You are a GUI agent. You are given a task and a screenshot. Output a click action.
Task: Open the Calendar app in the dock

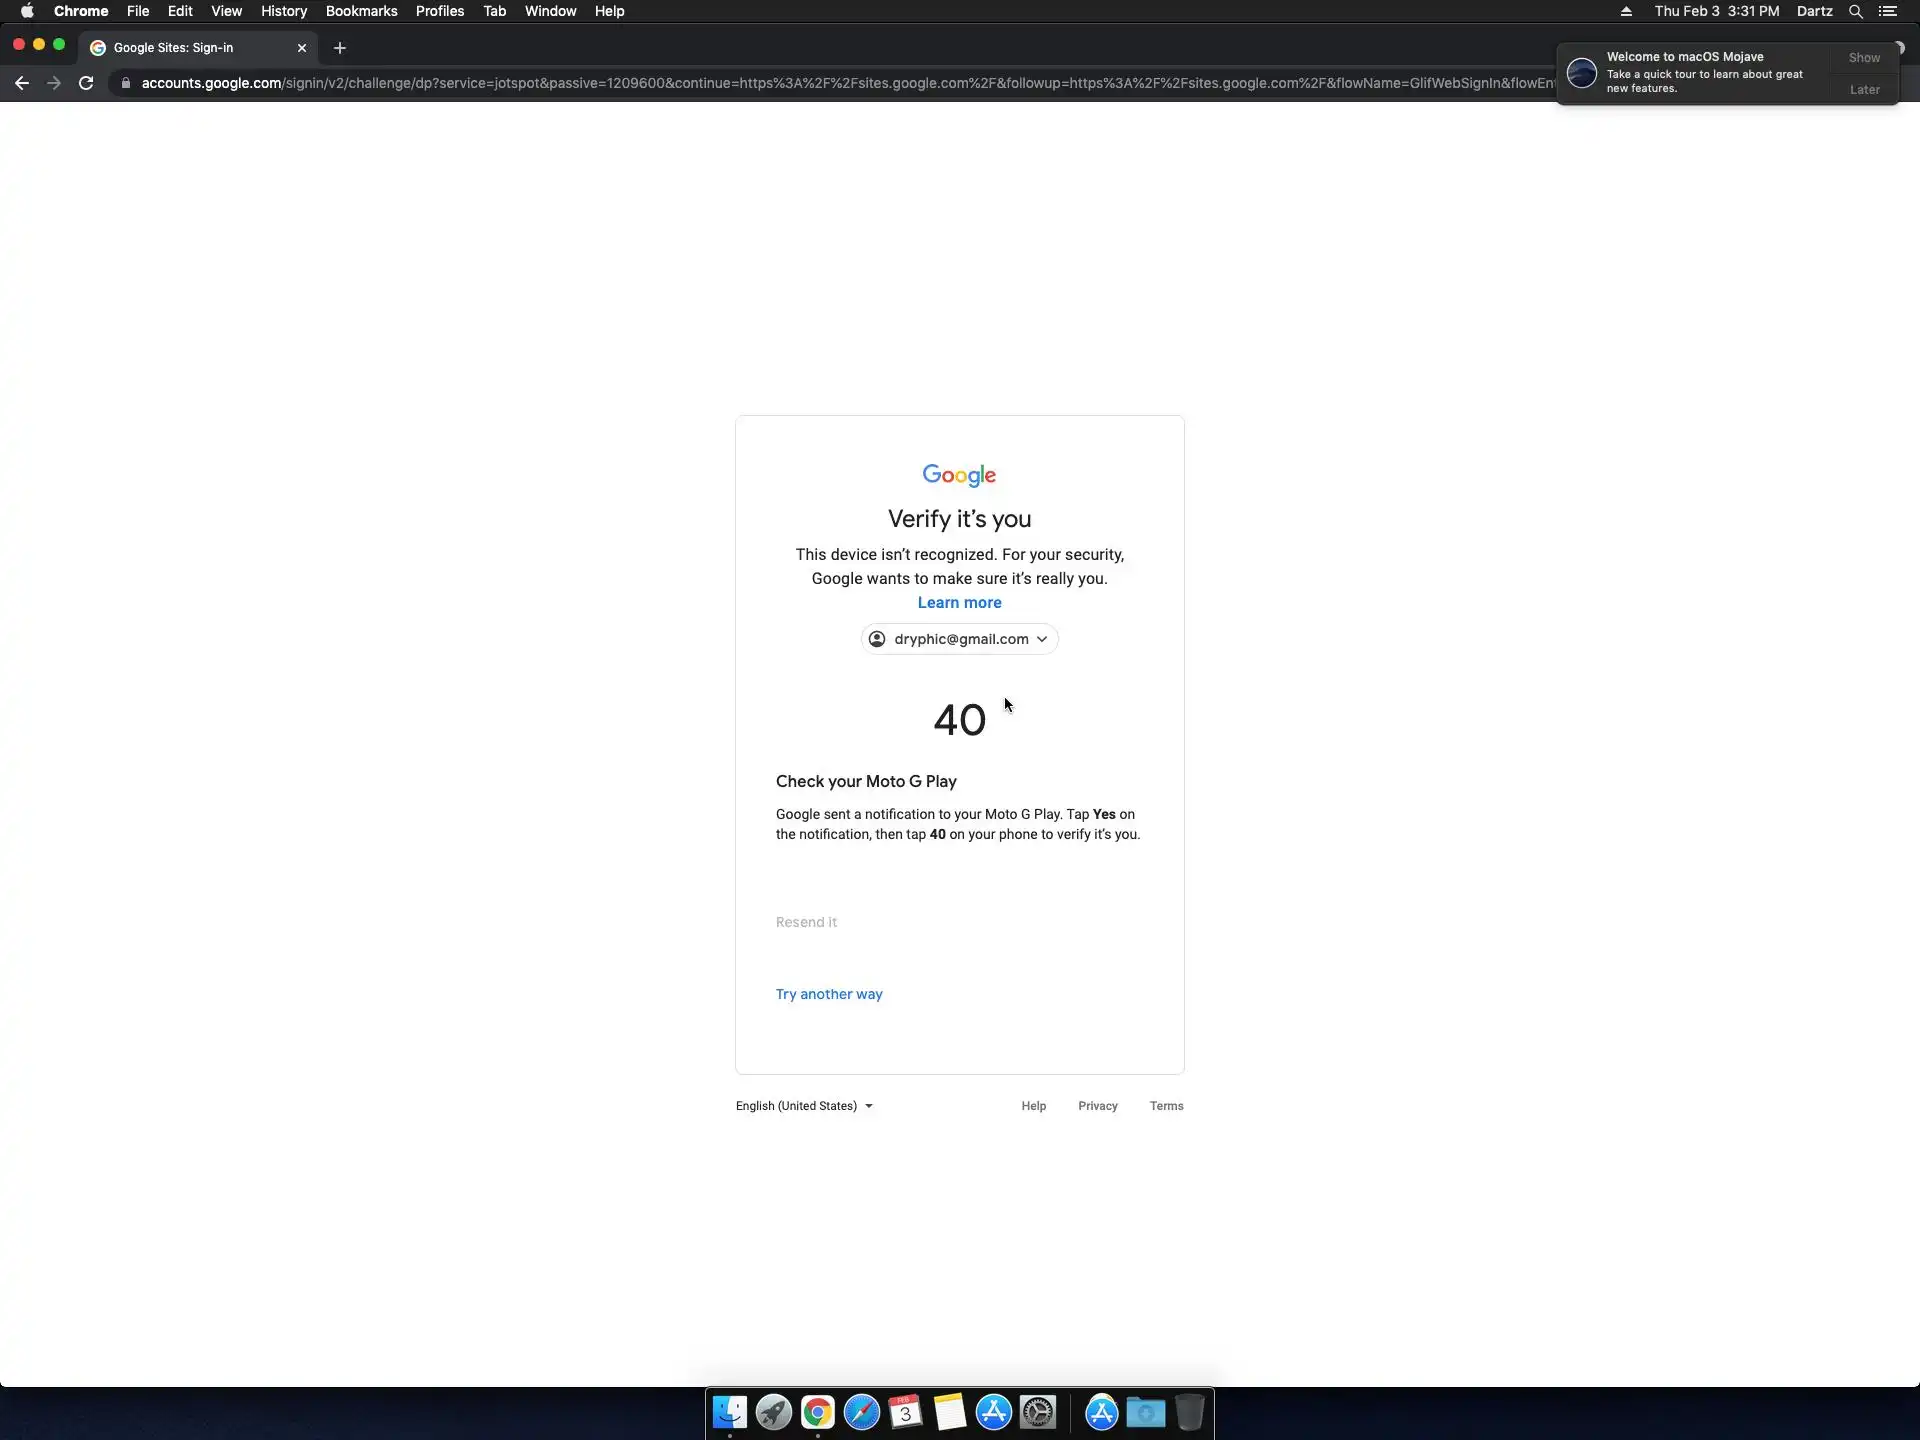tap(905, 1412)
